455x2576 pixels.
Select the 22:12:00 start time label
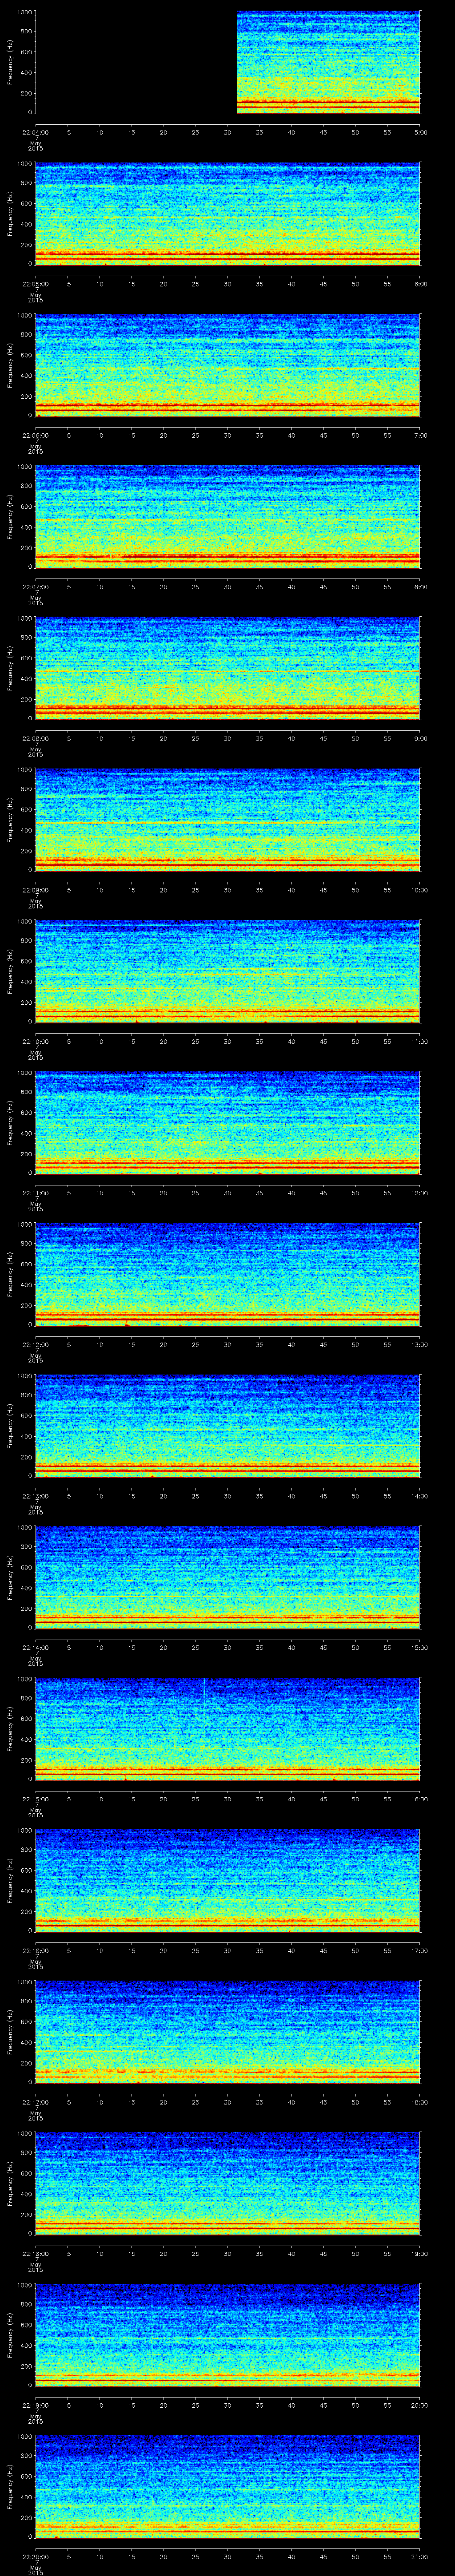(36, 1344)
